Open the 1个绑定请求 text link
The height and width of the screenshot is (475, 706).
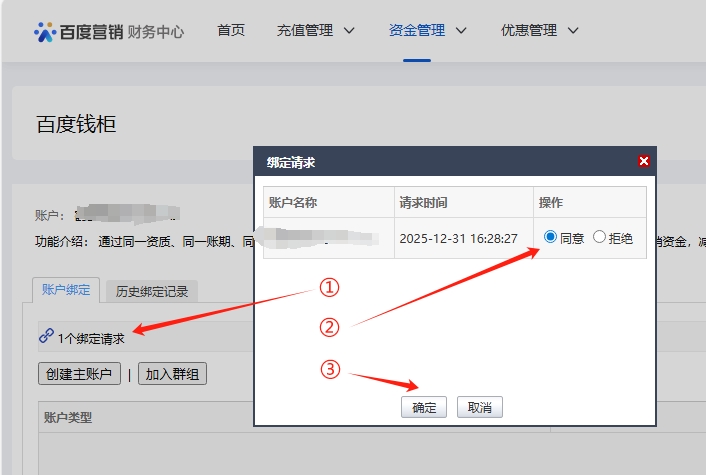[x=91, y=338]
